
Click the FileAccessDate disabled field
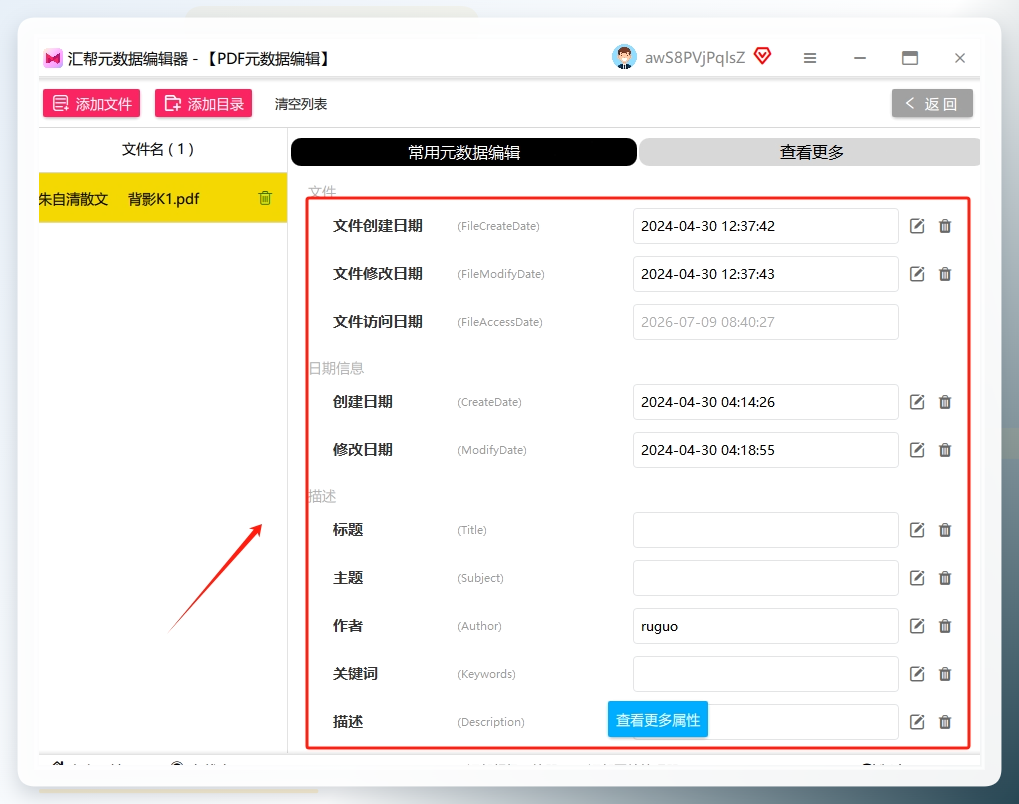click(766, 322)
